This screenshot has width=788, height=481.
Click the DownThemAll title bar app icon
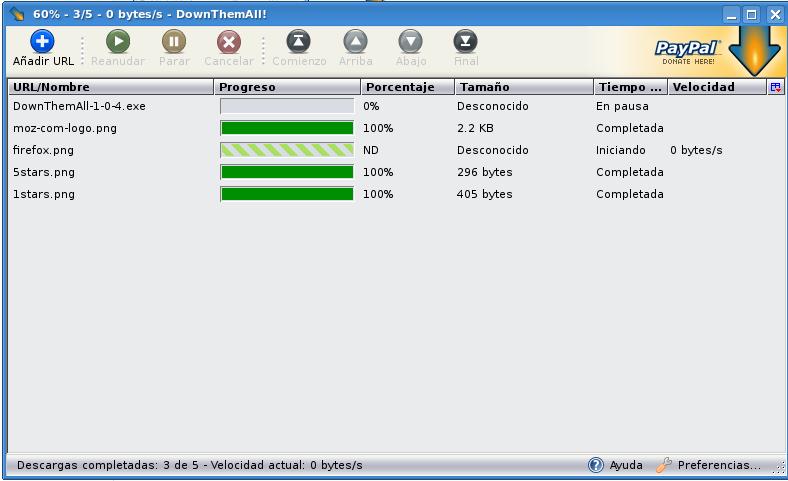(x=17, y=14)
